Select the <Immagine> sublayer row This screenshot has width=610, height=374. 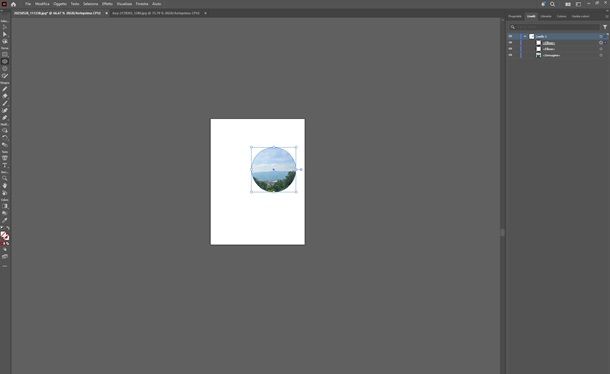point(558,55)
